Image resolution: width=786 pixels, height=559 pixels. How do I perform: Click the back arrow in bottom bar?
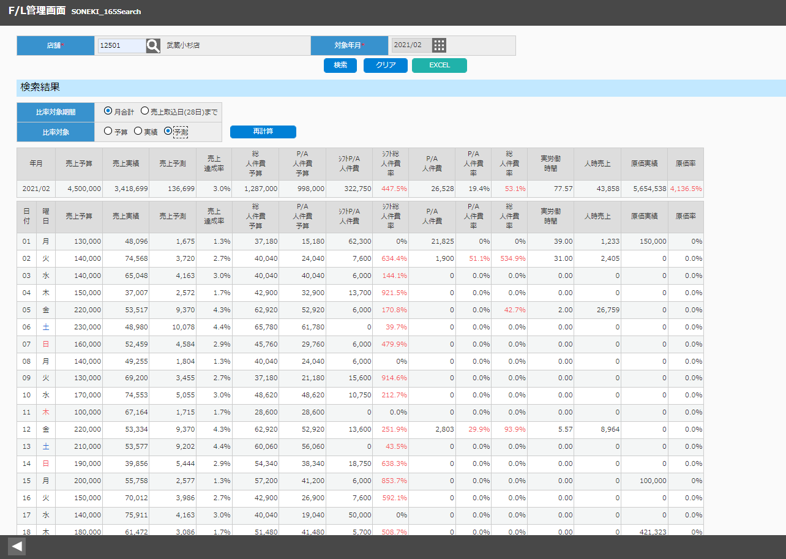click(17, 546)
